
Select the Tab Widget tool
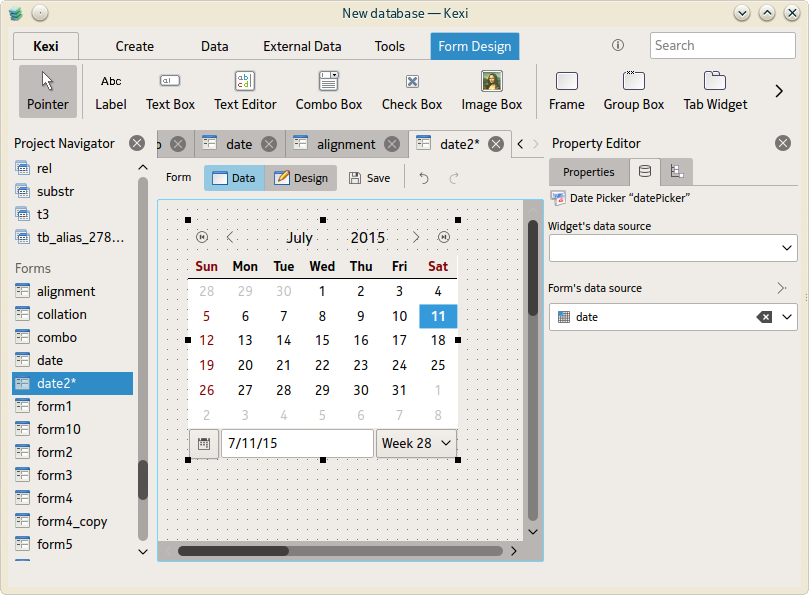click(x=715, y=91)
